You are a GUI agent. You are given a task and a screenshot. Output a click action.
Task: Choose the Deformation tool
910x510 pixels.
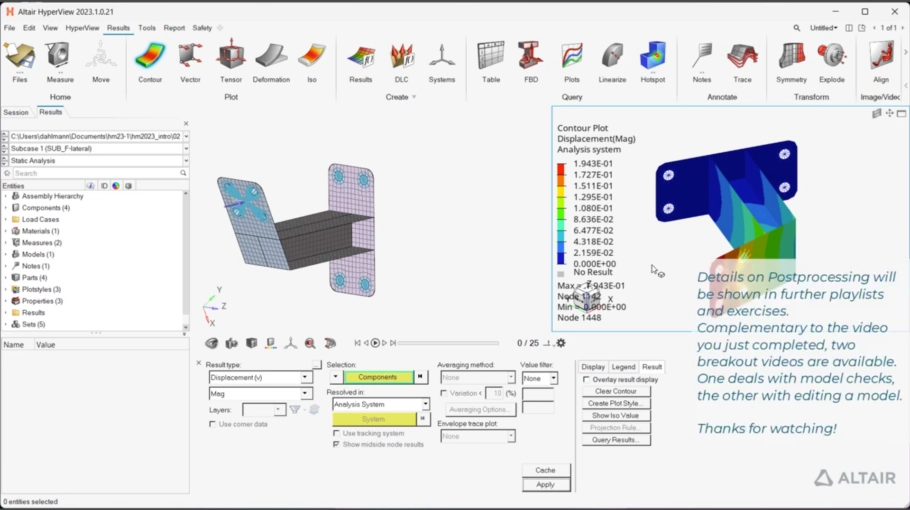click(271, 62)
